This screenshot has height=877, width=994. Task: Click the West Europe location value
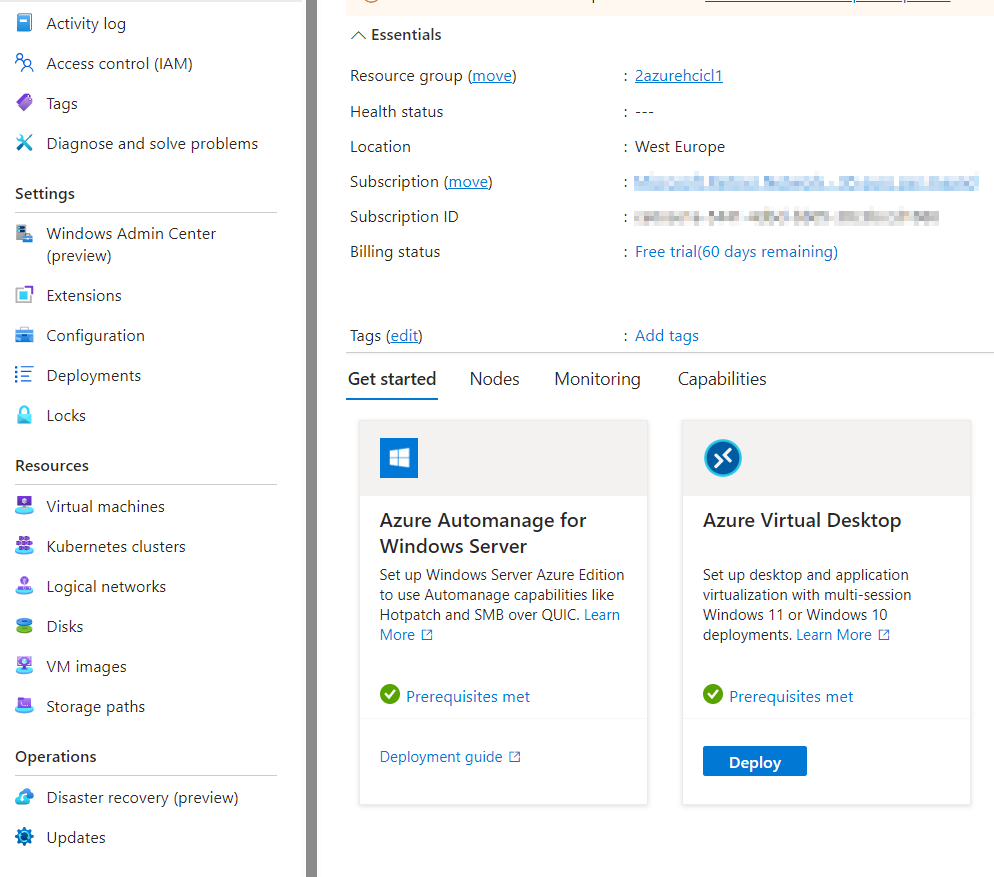coord(680,146)
